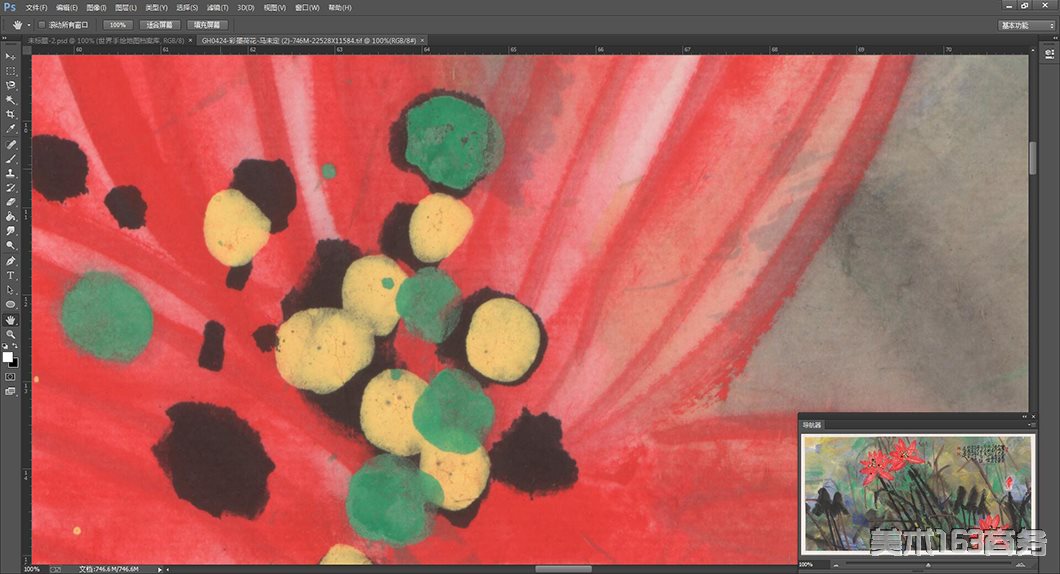This screenshot has width=1060, height=574.
Task: Open the Hand tool preset picker arrow
Action: pos(29,25)
